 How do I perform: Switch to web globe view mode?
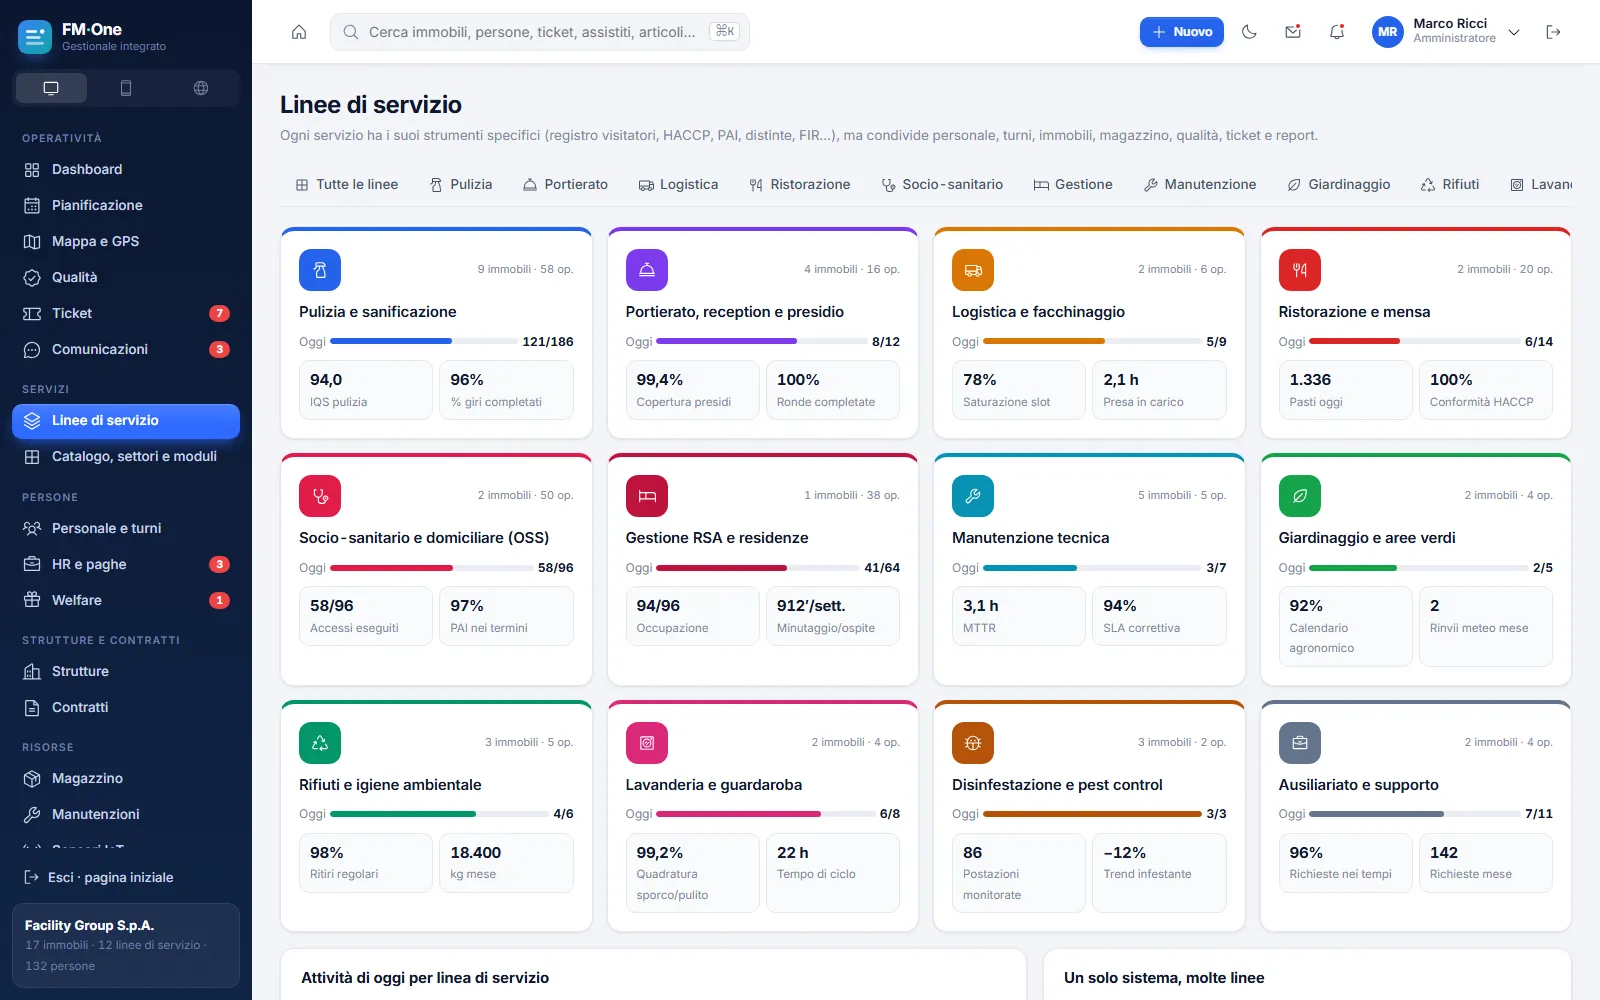pyautogui.click(x=201, y=88)
